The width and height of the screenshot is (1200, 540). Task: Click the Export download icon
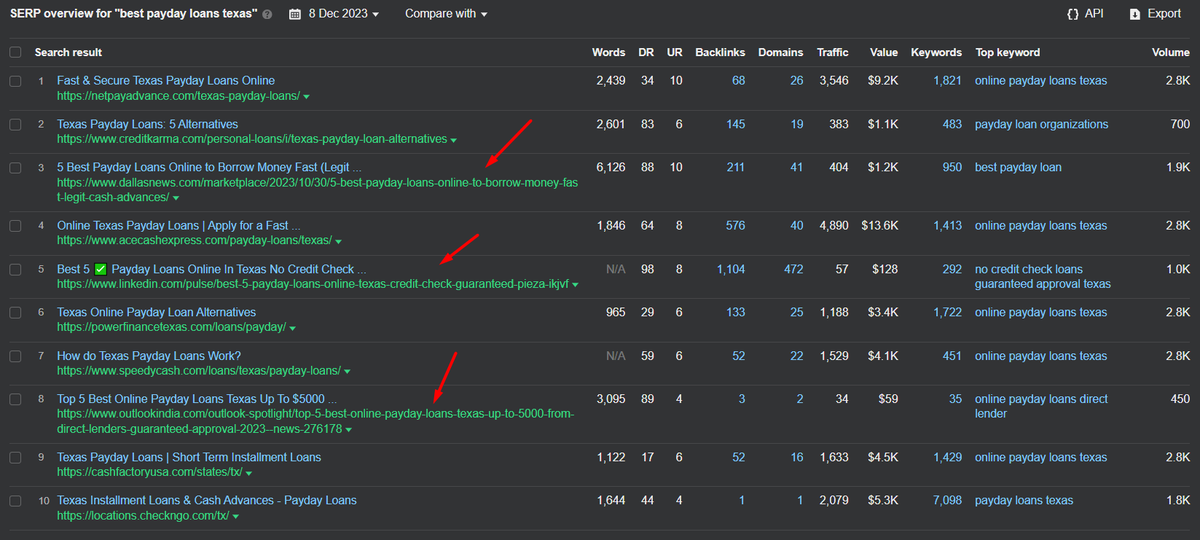[1135, 14]
